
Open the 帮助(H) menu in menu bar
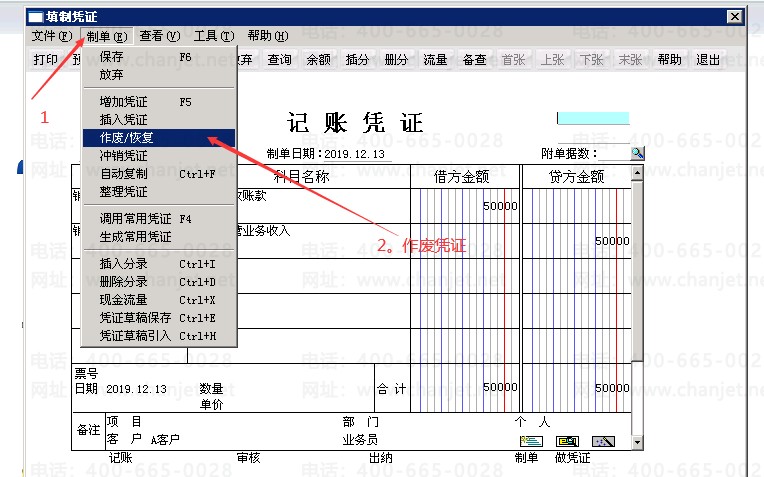267,36
